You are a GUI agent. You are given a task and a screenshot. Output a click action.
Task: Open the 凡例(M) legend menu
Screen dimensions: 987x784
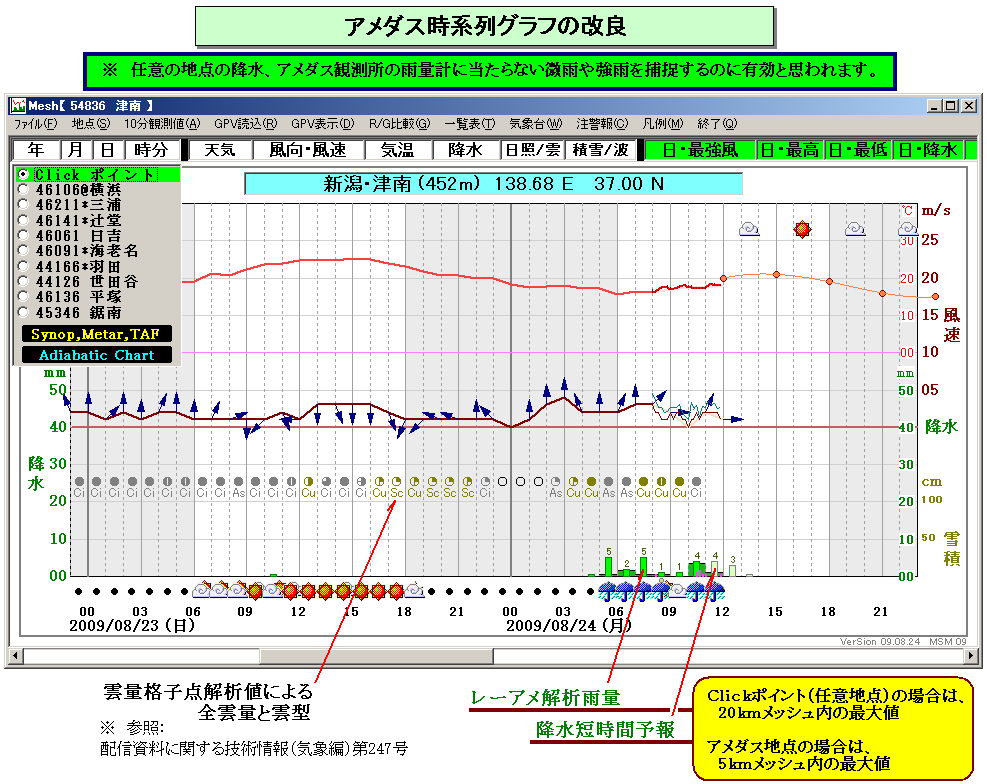click(663, 124)
